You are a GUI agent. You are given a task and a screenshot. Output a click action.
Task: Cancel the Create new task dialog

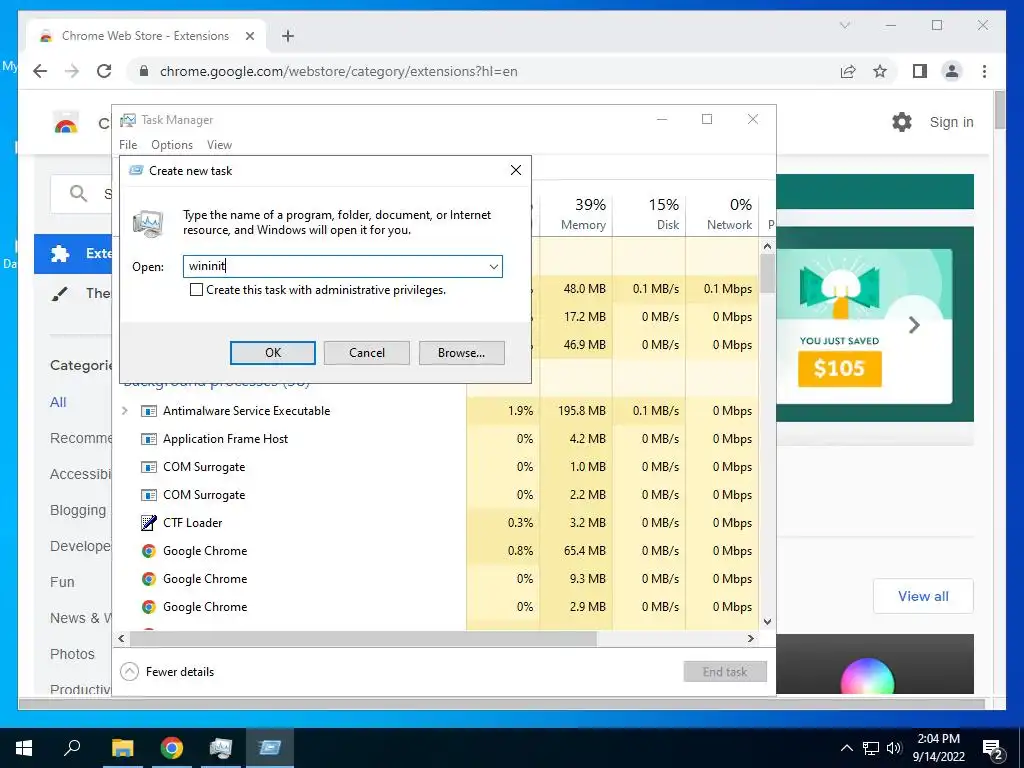pos(366,353)
